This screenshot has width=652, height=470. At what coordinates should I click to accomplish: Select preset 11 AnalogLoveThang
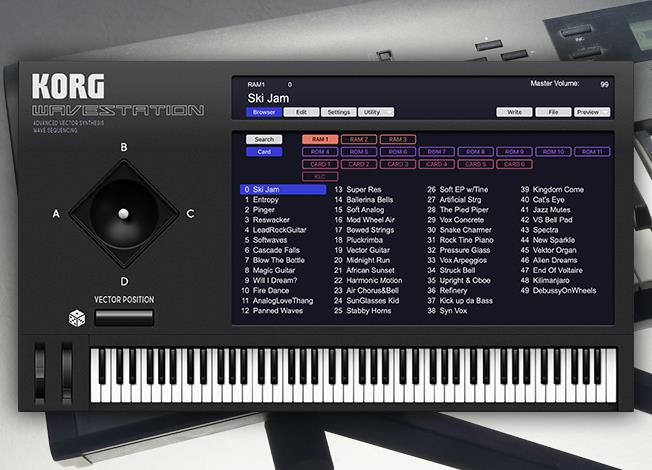pyautogui.click(x=277, y=301)
